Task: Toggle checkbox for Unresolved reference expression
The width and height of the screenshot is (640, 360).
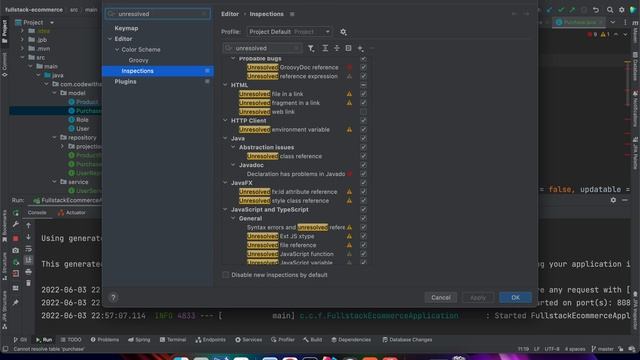Action: pos(363,76)
